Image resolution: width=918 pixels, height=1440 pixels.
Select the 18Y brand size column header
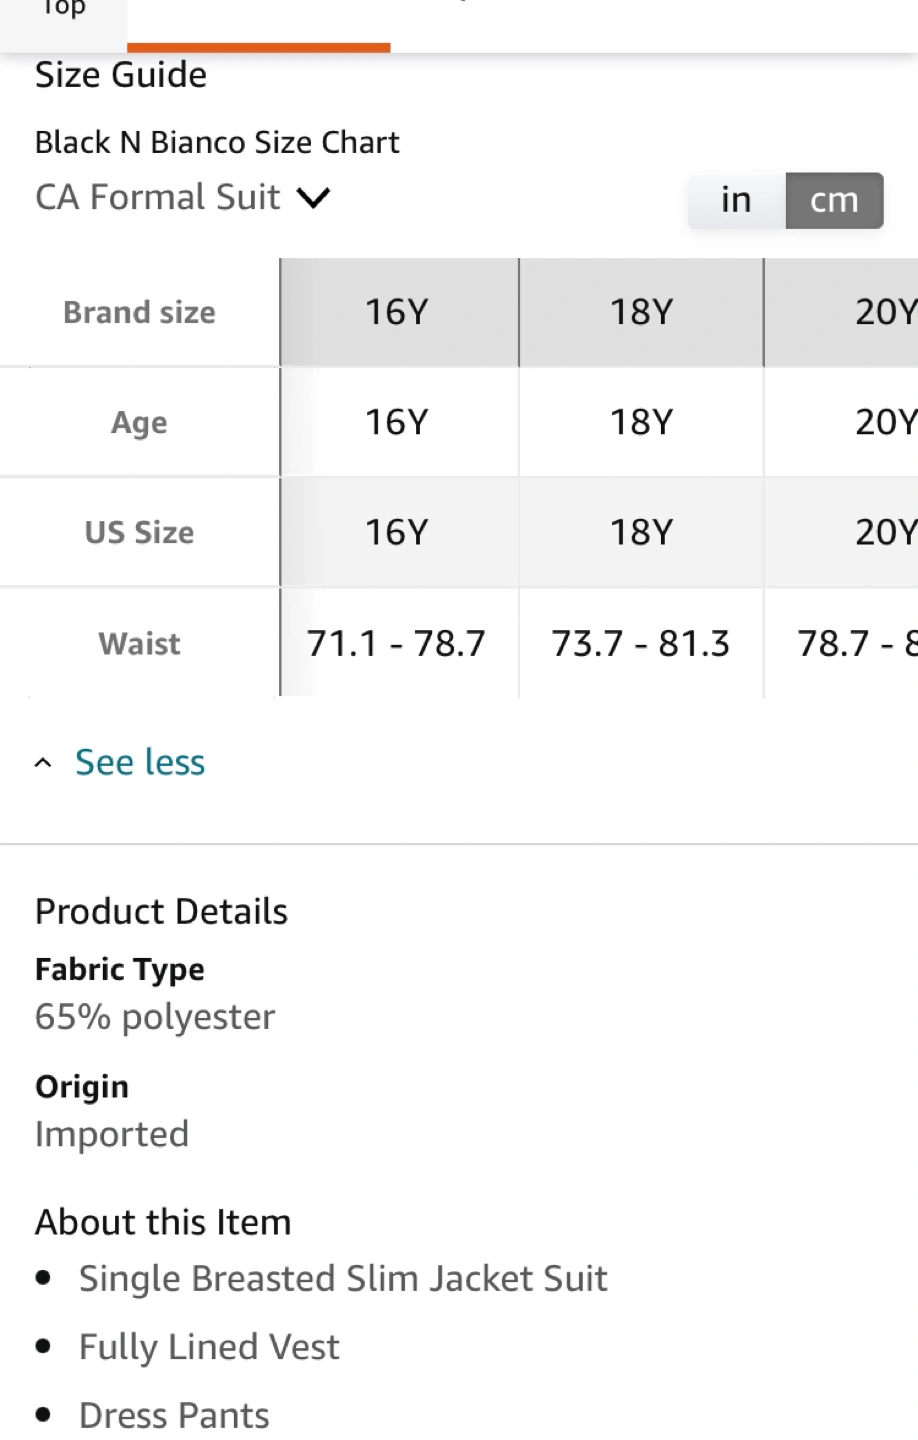point(641,312)
